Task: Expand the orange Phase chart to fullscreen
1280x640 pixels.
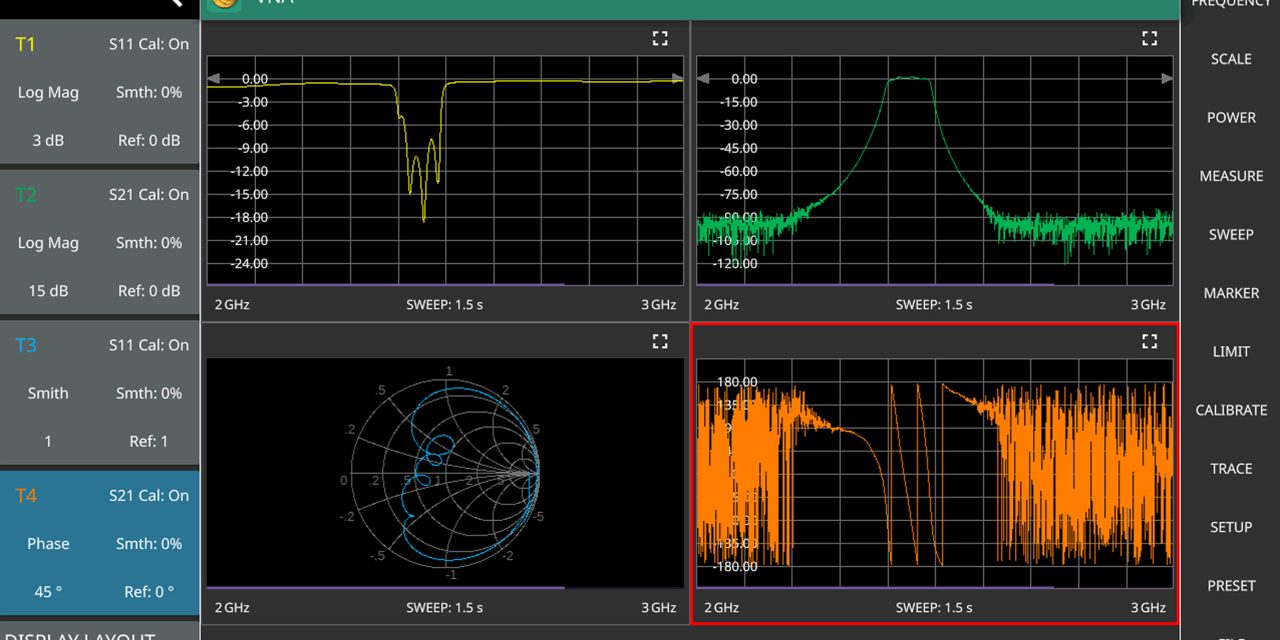Action: pos(1149,341)
